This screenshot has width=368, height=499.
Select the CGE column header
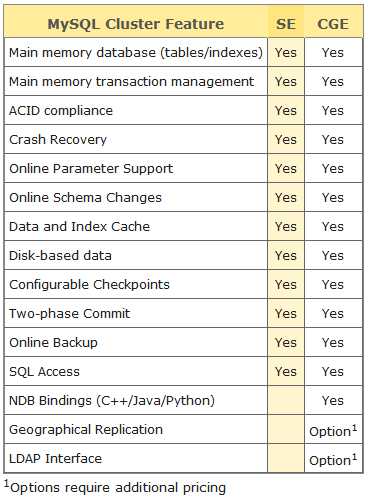coord(333,24)
